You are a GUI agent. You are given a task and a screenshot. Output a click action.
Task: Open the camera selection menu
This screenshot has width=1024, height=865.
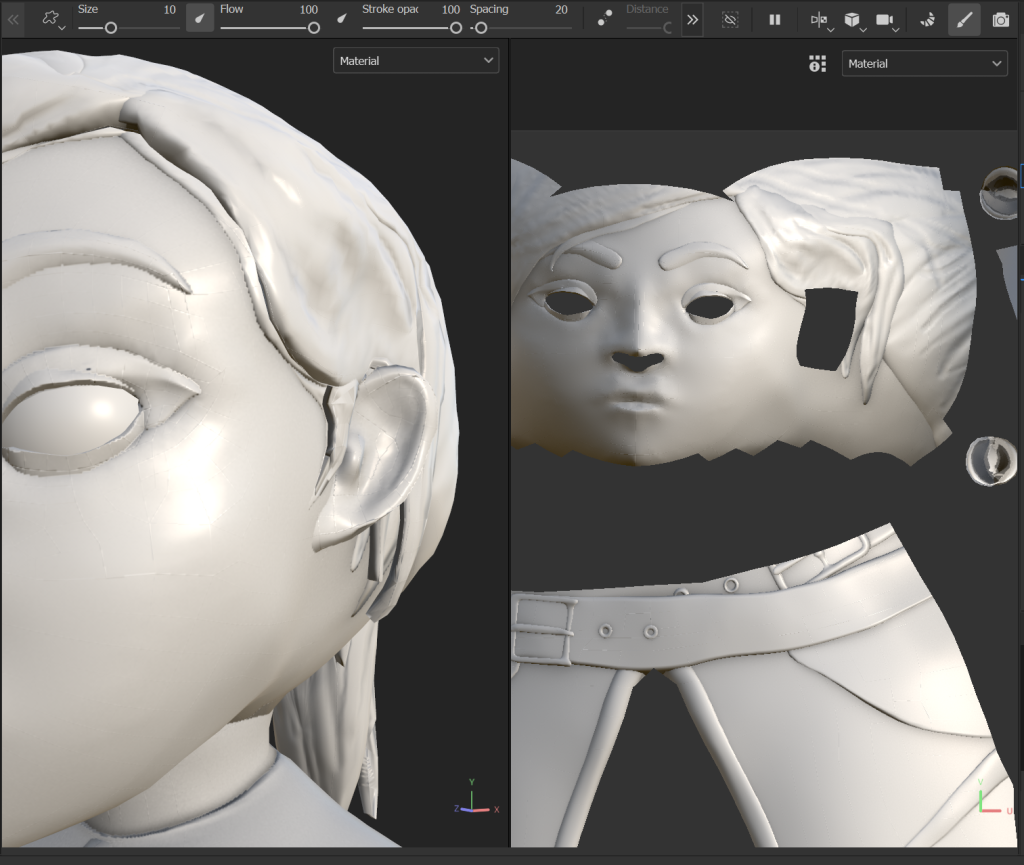(886, 19)
